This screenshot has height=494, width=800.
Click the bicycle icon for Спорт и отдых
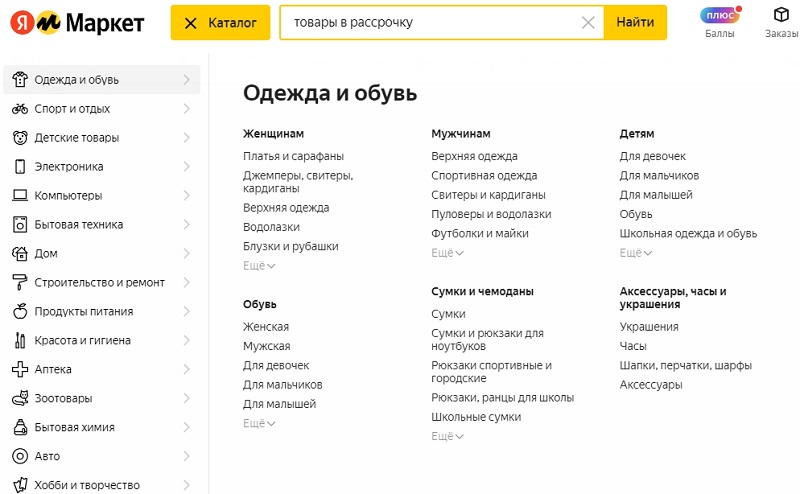pyautogui.click(x=20, y=109)
